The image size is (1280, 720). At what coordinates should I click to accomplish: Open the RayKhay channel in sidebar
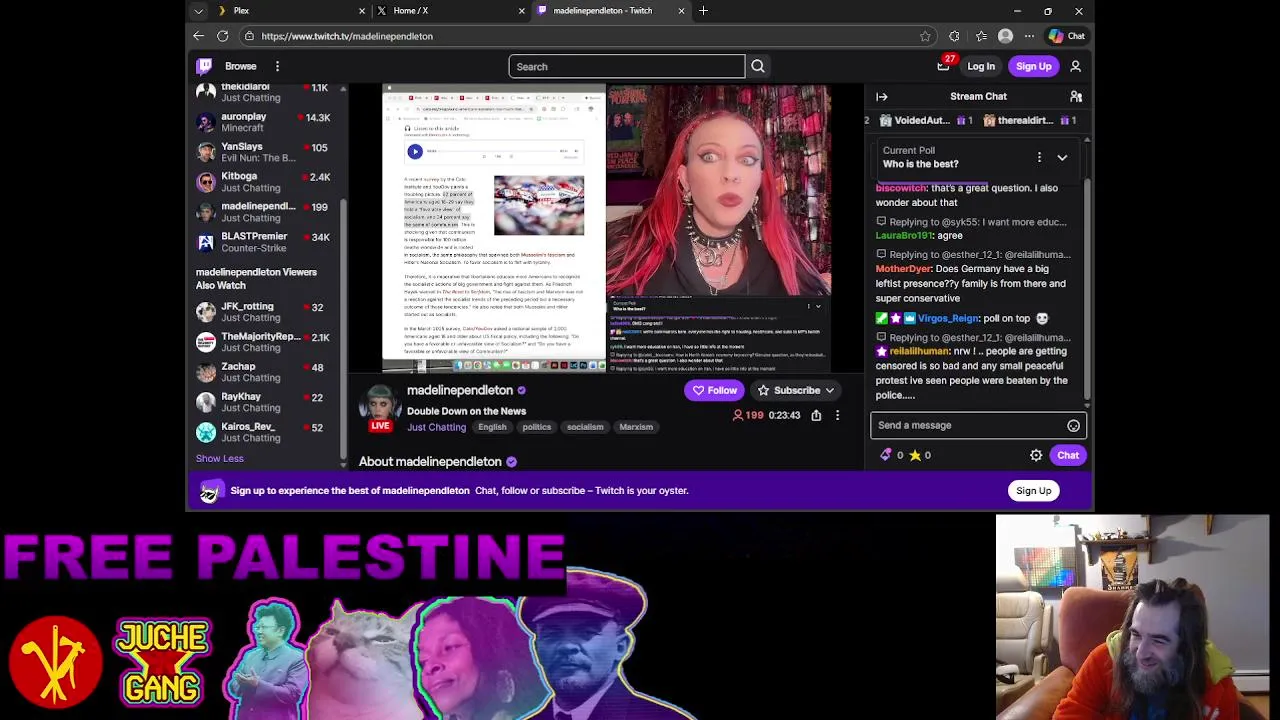click(264, 402)
